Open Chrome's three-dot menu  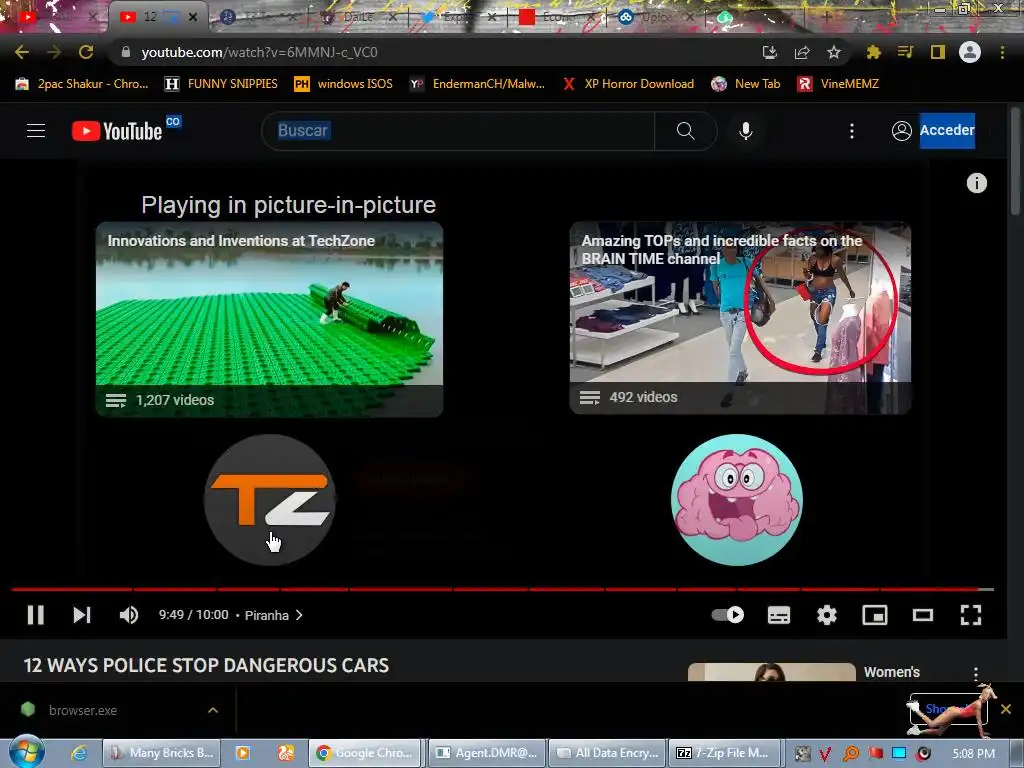[1002, 52]
